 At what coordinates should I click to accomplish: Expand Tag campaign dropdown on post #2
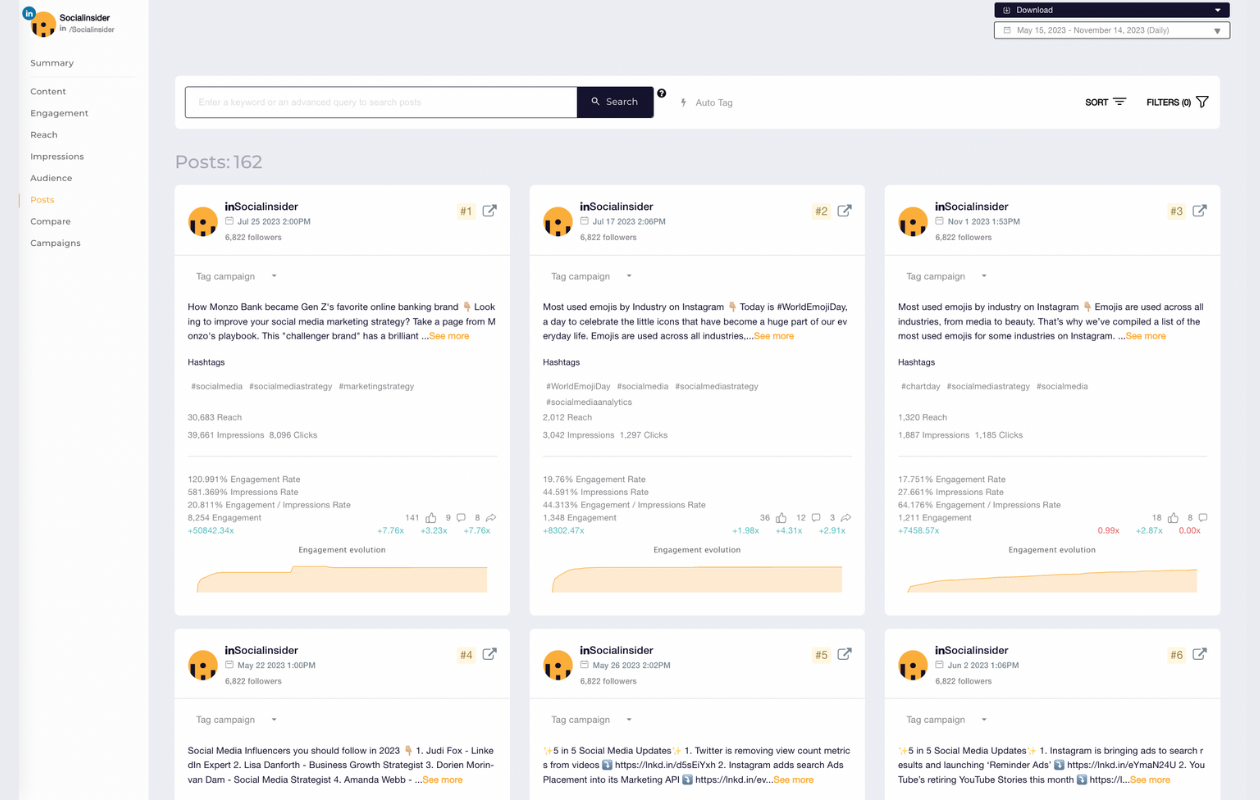pos(592,276)
